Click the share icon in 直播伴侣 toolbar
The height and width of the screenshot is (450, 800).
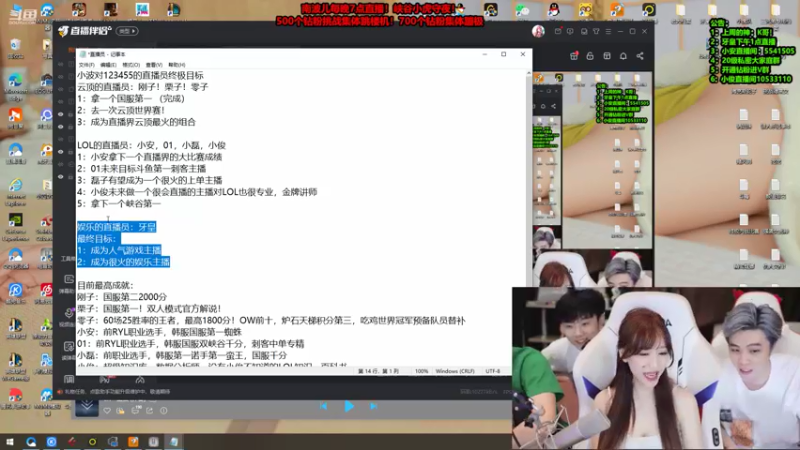click(x=640, y=56)
